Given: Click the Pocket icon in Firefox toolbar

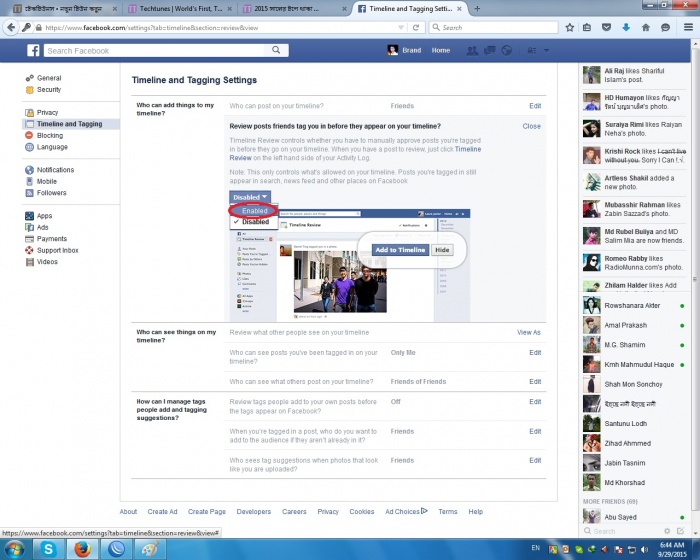Looking at the screenshot, I should (606, 28).
